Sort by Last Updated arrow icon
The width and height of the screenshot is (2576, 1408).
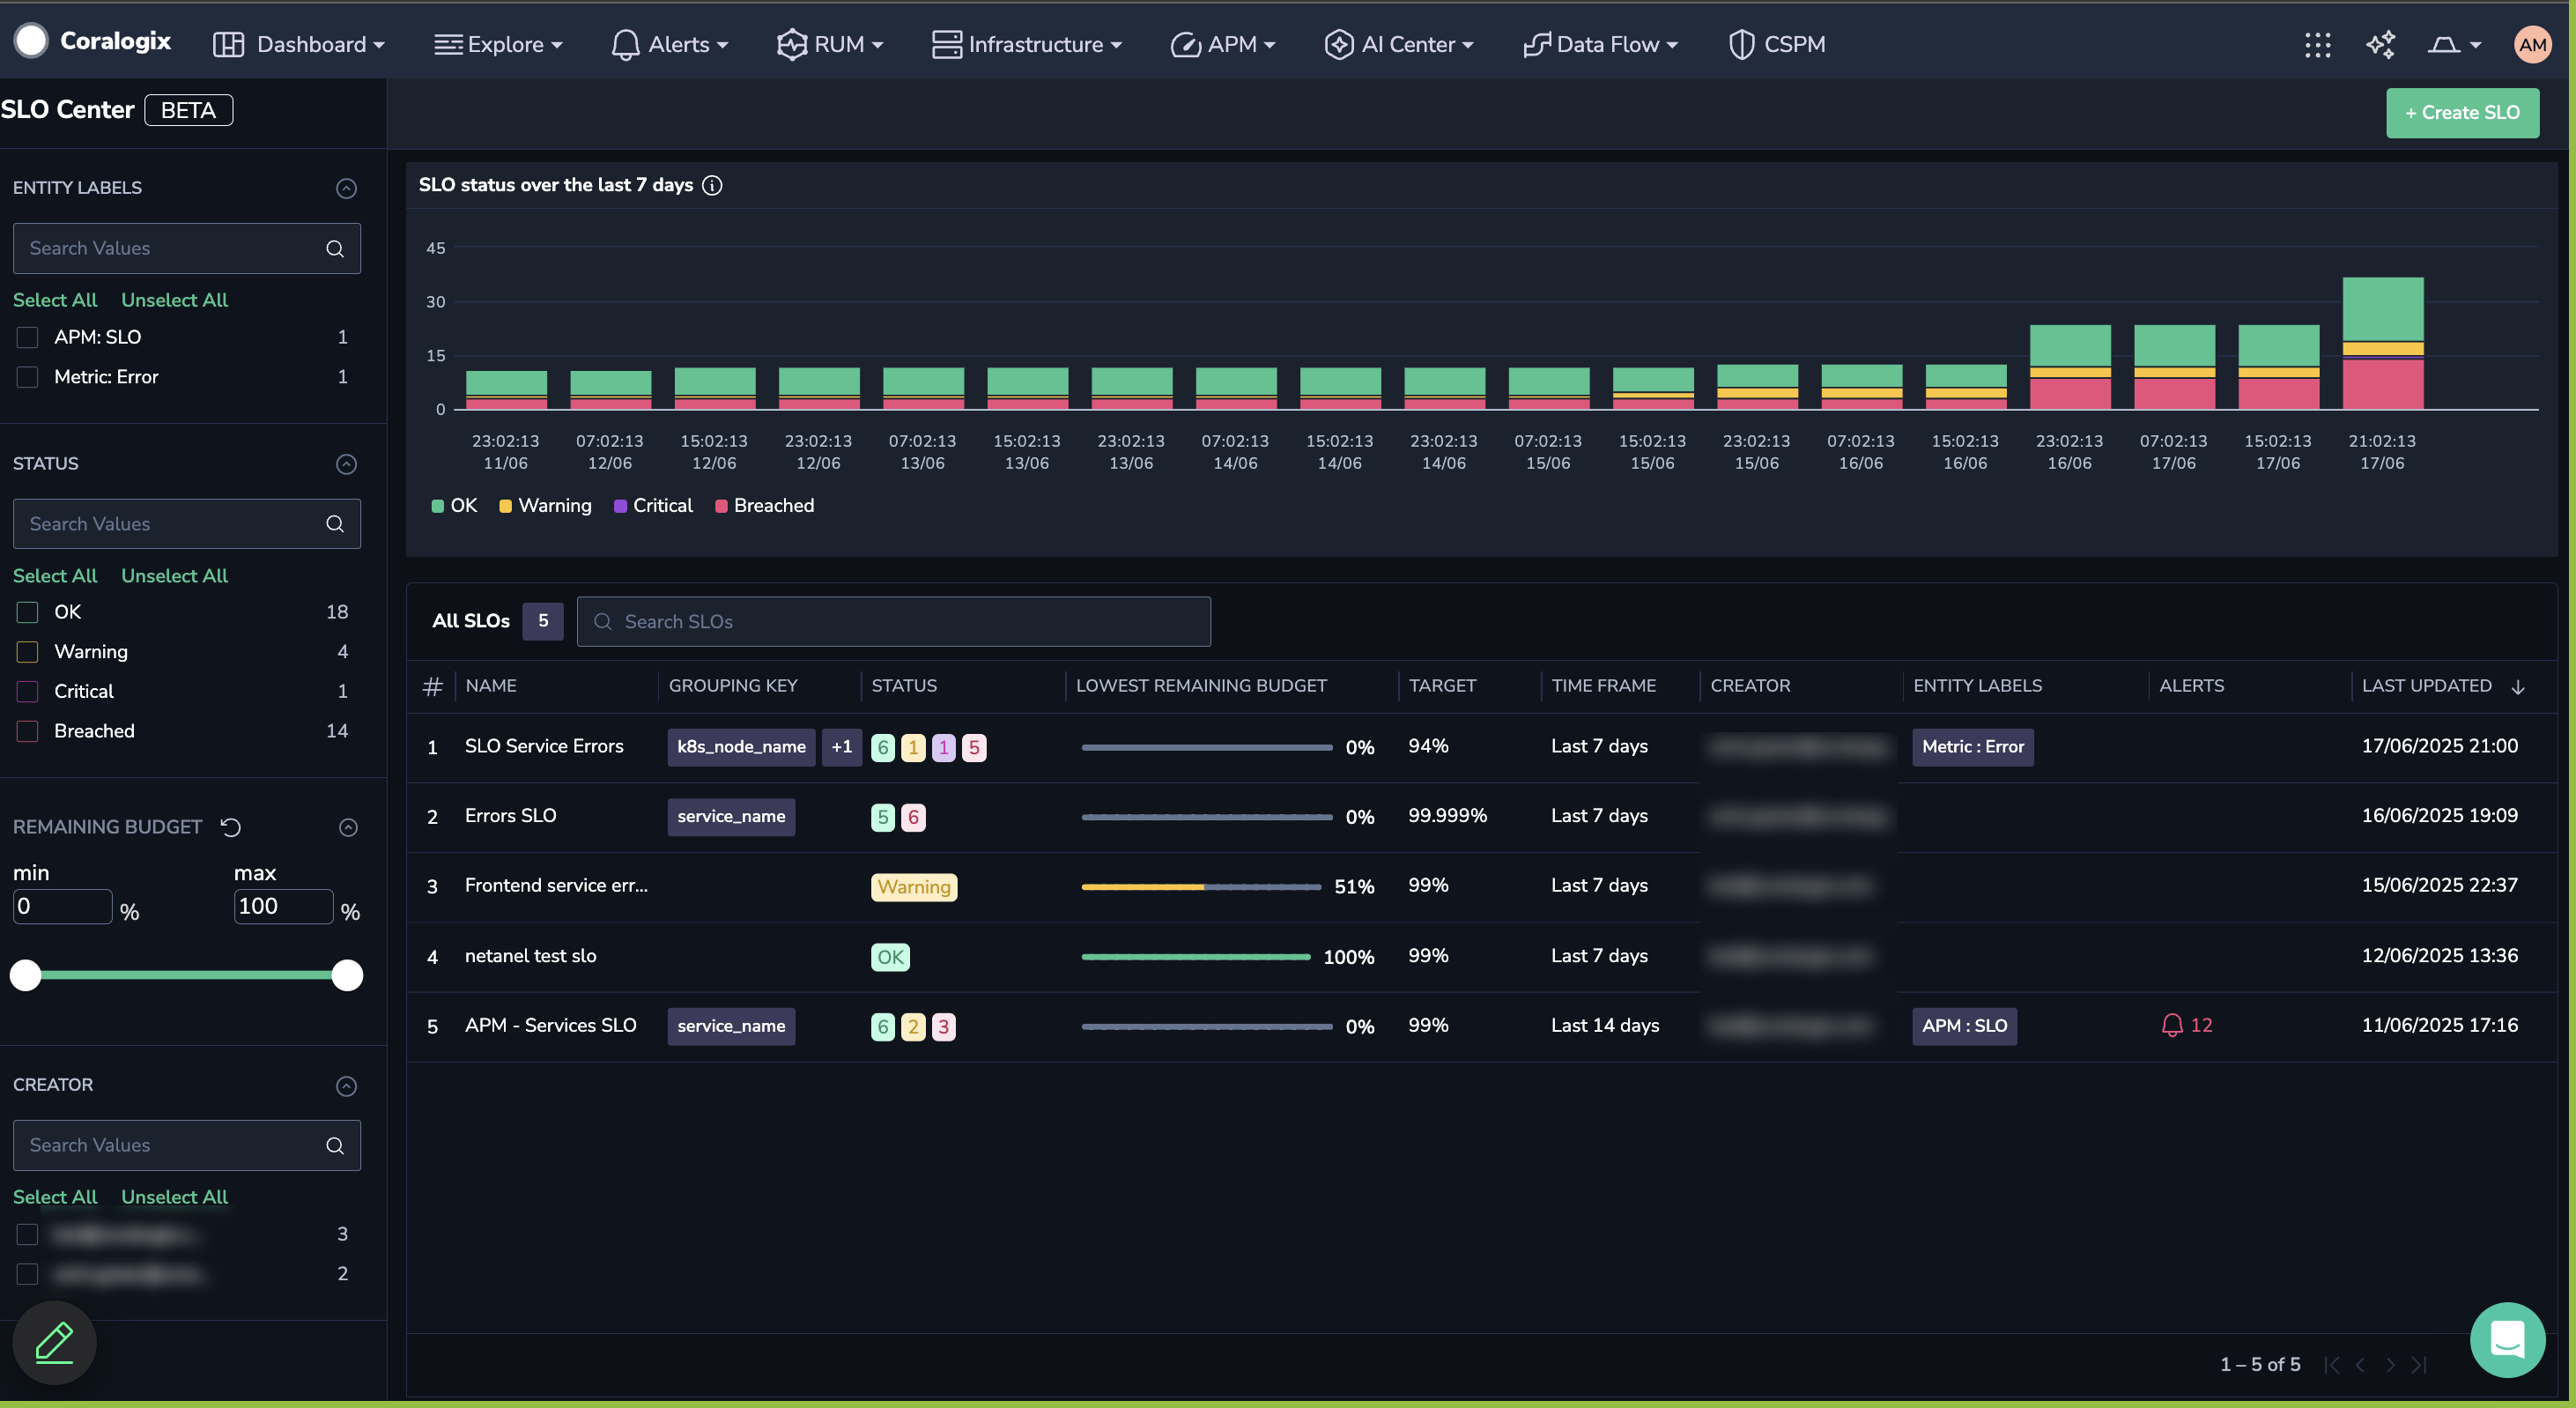point(2518,686)
